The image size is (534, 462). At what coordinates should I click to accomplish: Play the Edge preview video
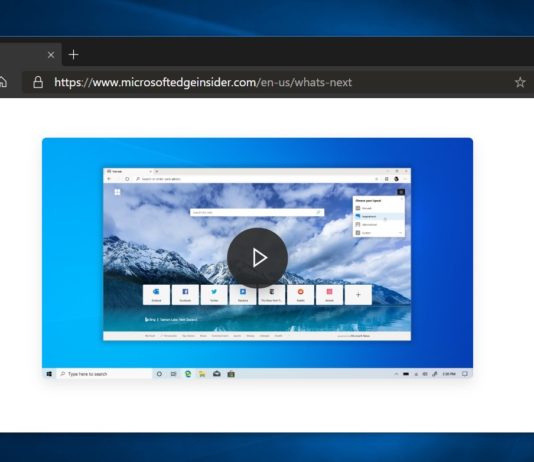pyautogui.click(x=257, y=258)
